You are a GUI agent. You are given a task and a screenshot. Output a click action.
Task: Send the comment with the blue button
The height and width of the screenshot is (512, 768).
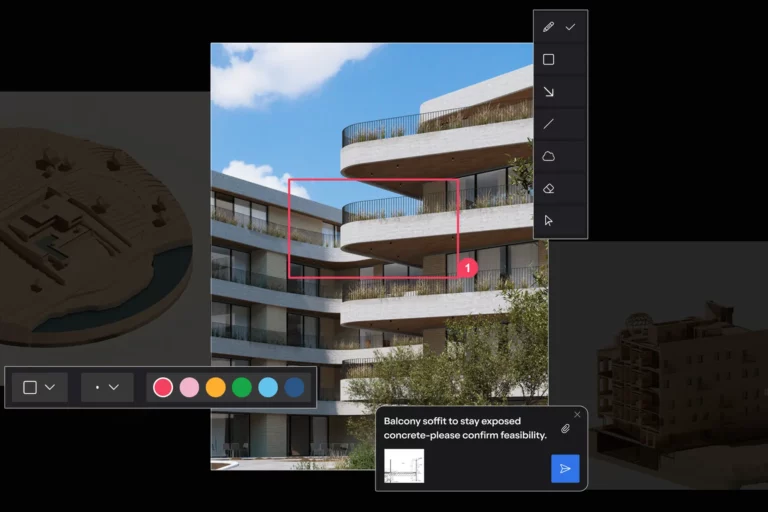(565, 468)
